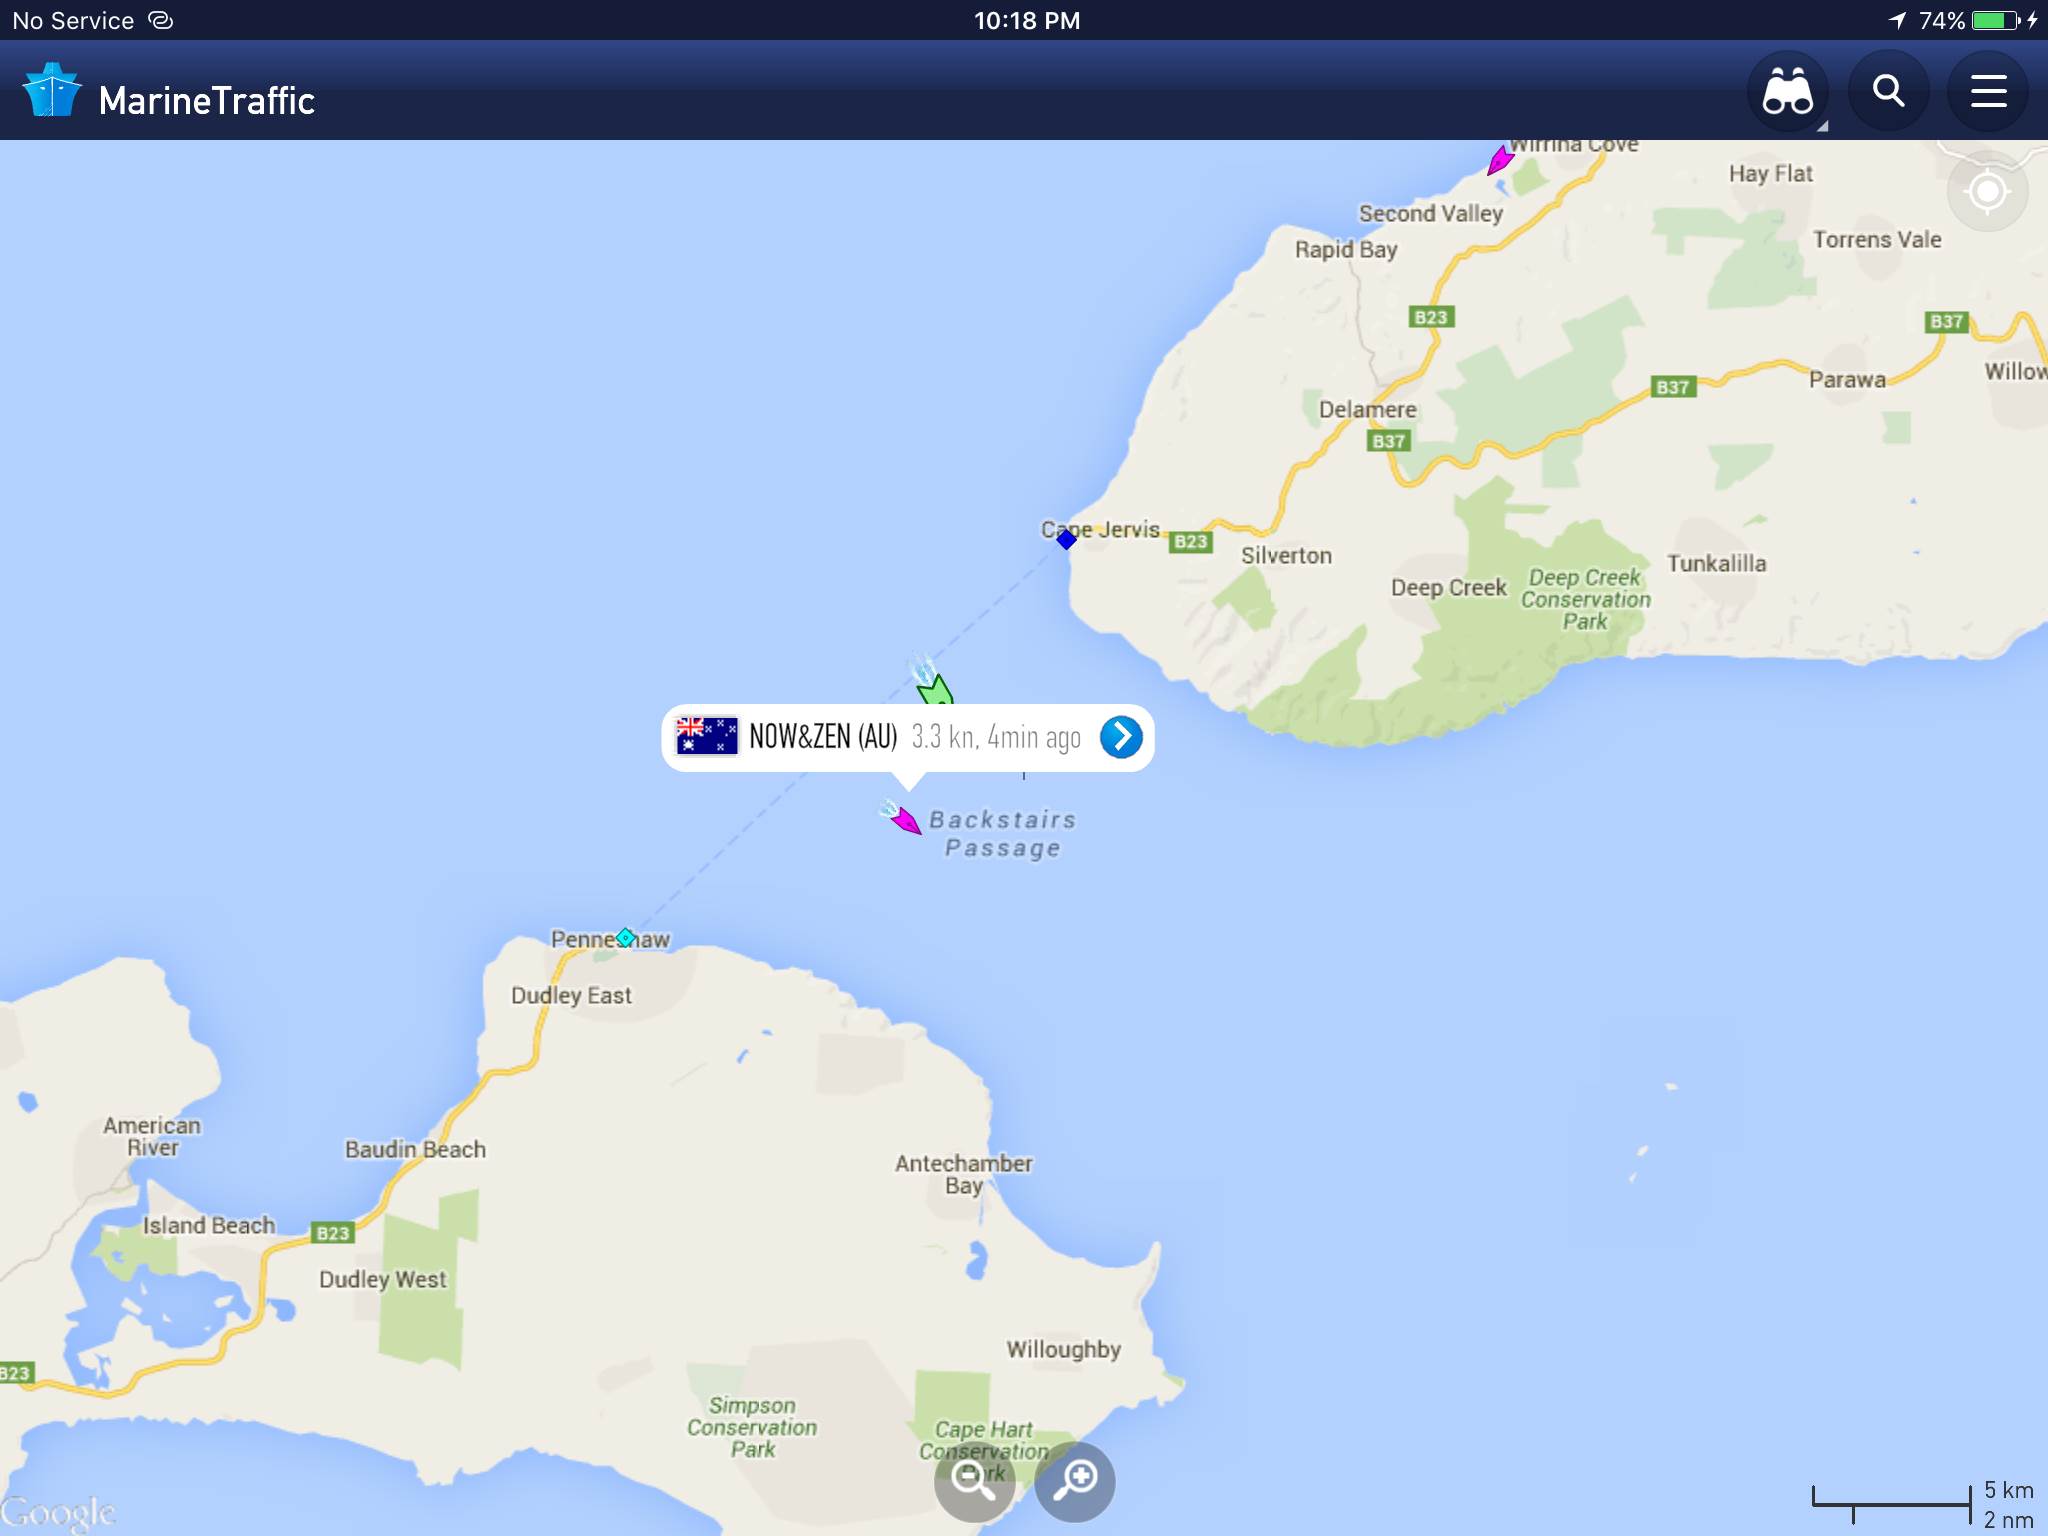The width and height of the screenshot is (2048, 1536).
Task: Tap the search magnifier icon
Action: 1888,92
